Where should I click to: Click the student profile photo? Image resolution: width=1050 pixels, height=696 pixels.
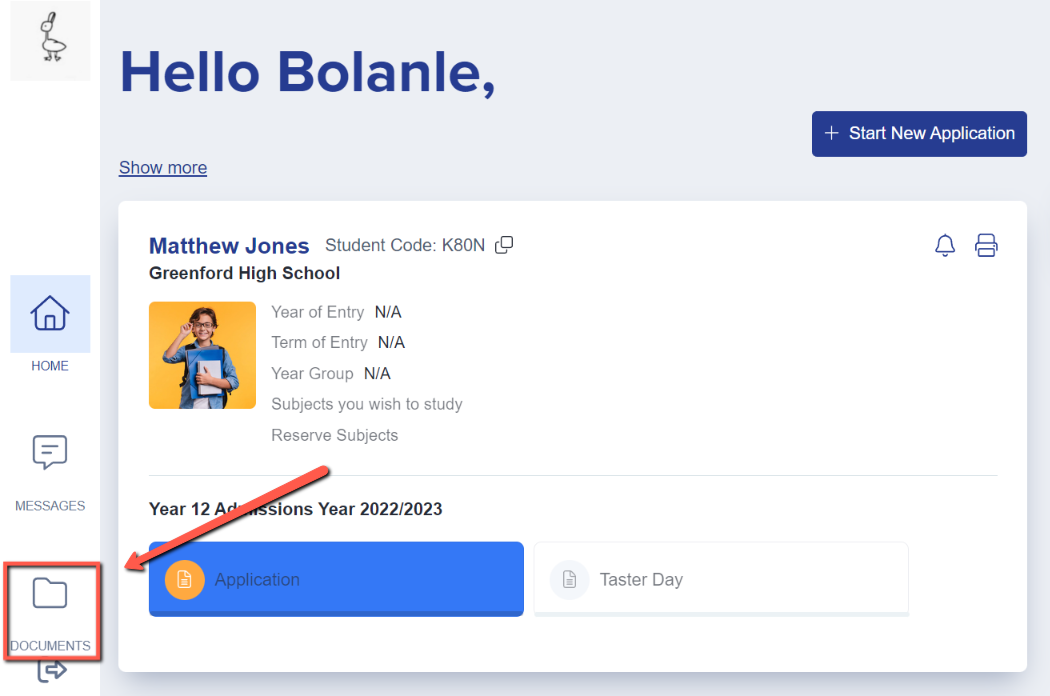[x=202, y=355]
